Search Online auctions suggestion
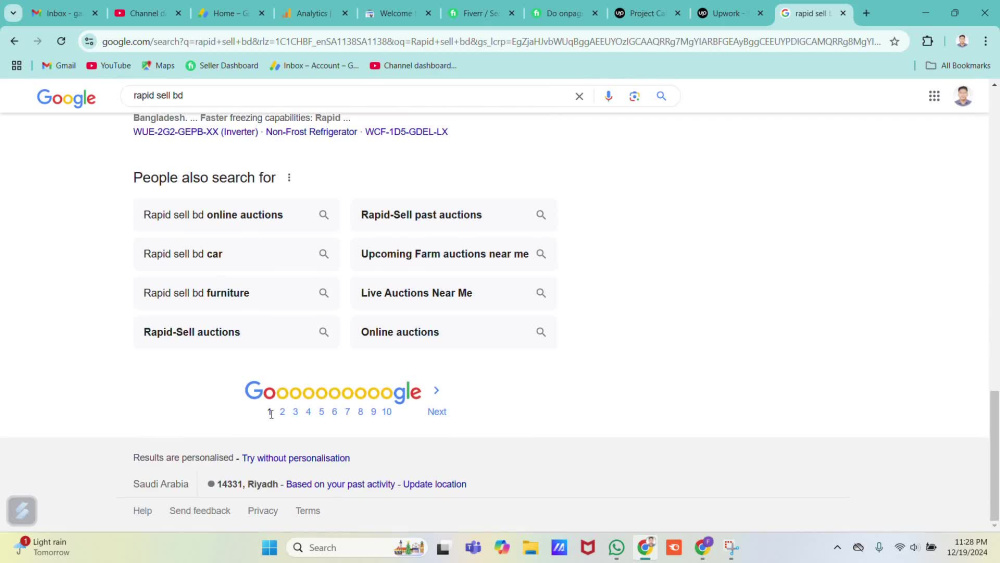 point(453,332)
